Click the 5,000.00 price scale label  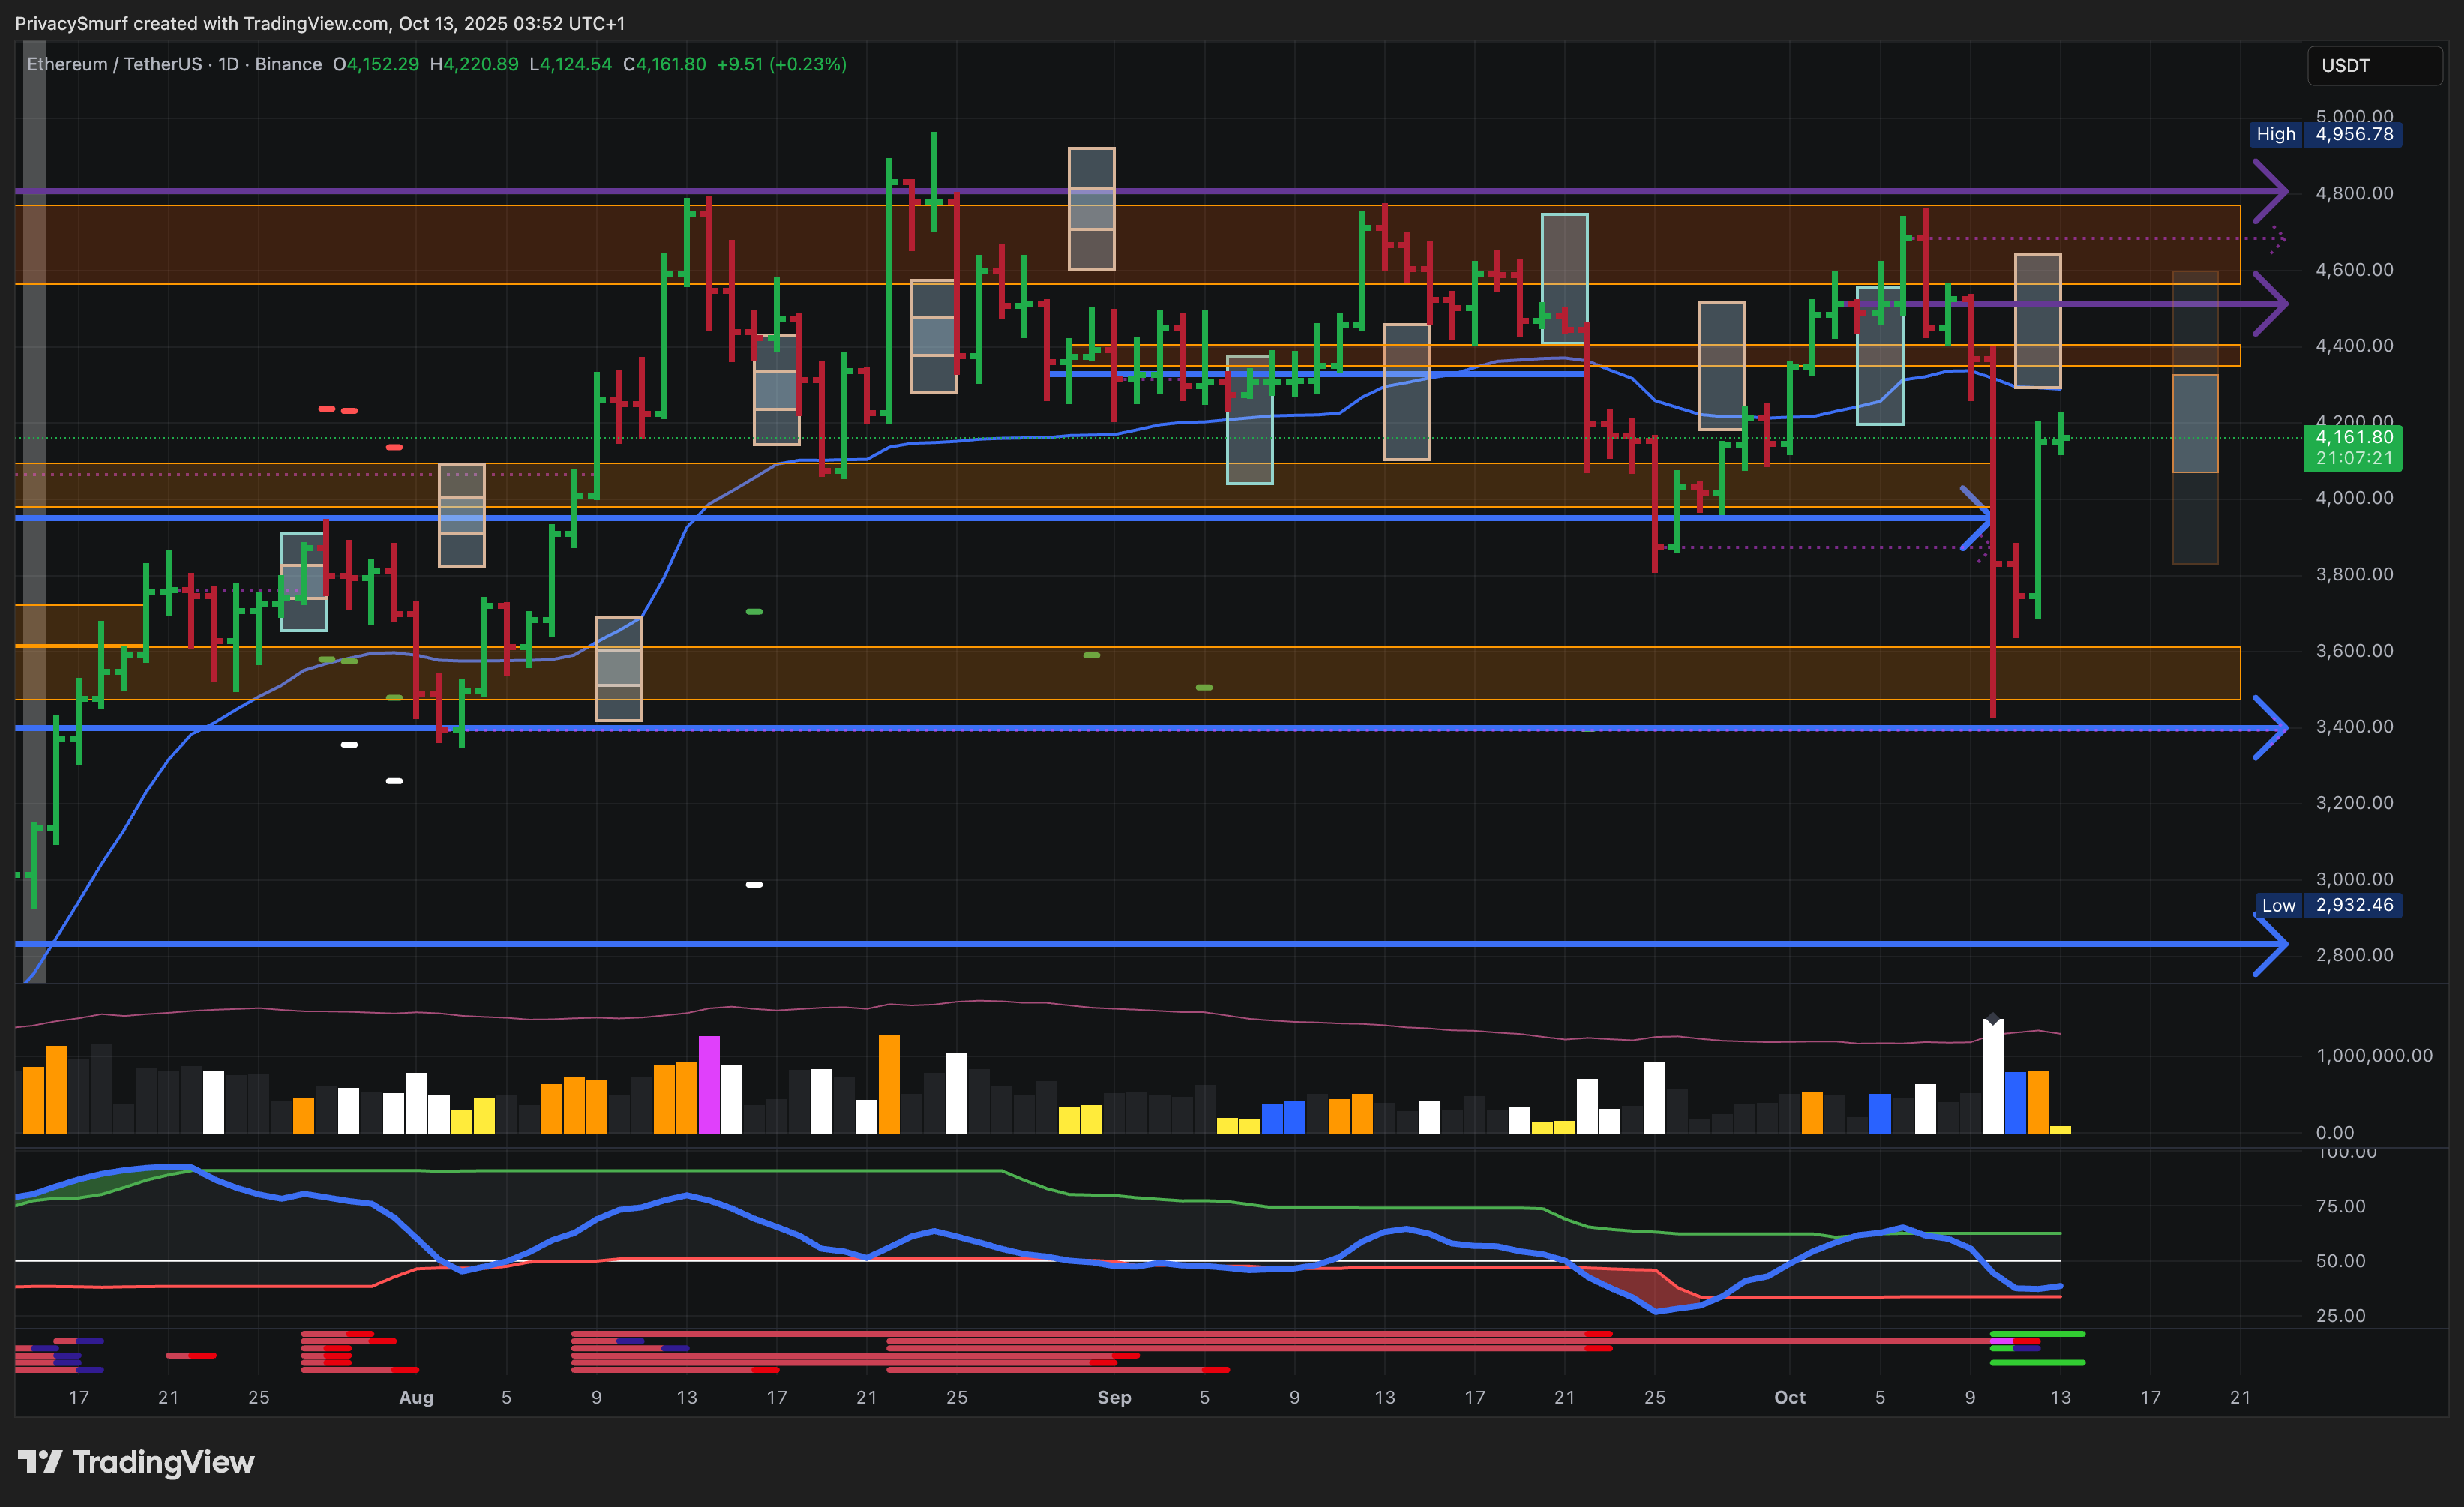(x=2354, y=116)
